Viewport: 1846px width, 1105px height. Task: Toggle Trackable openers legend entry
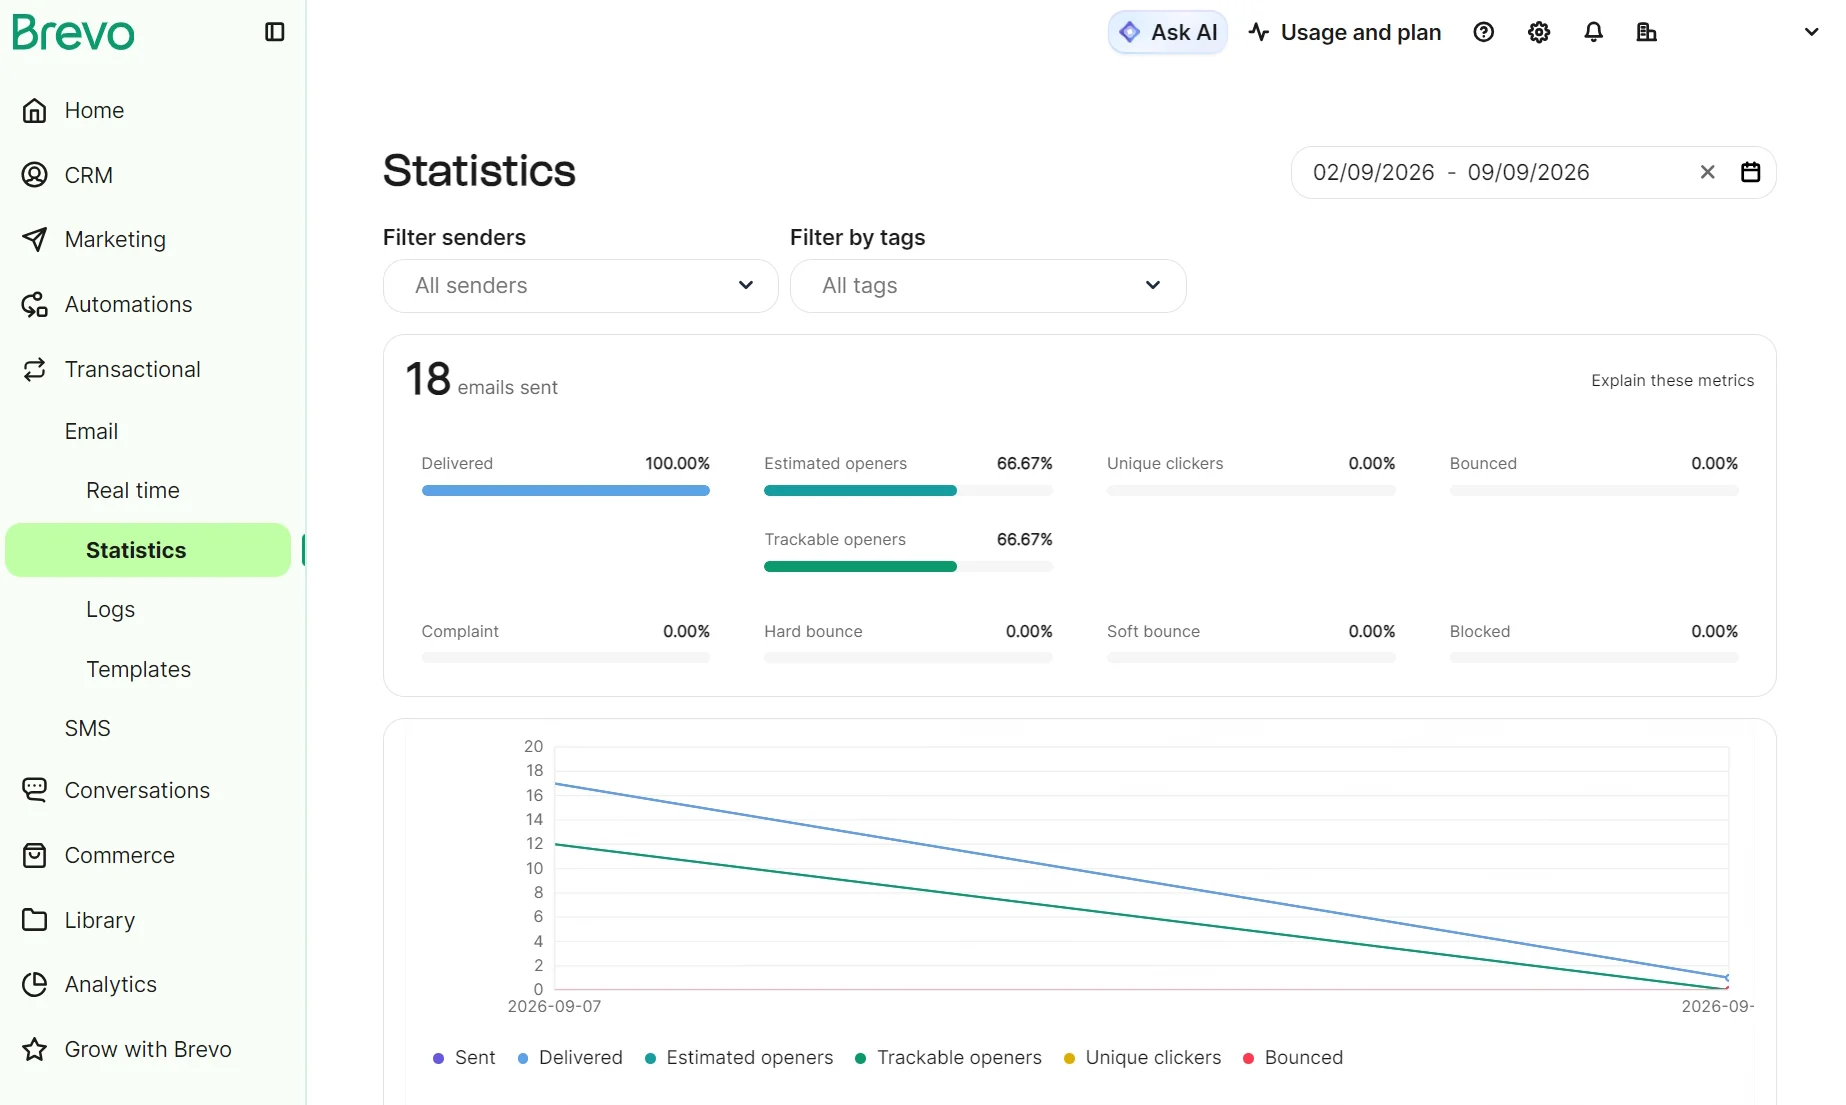pyautogui.click(x=948, y=1058)
